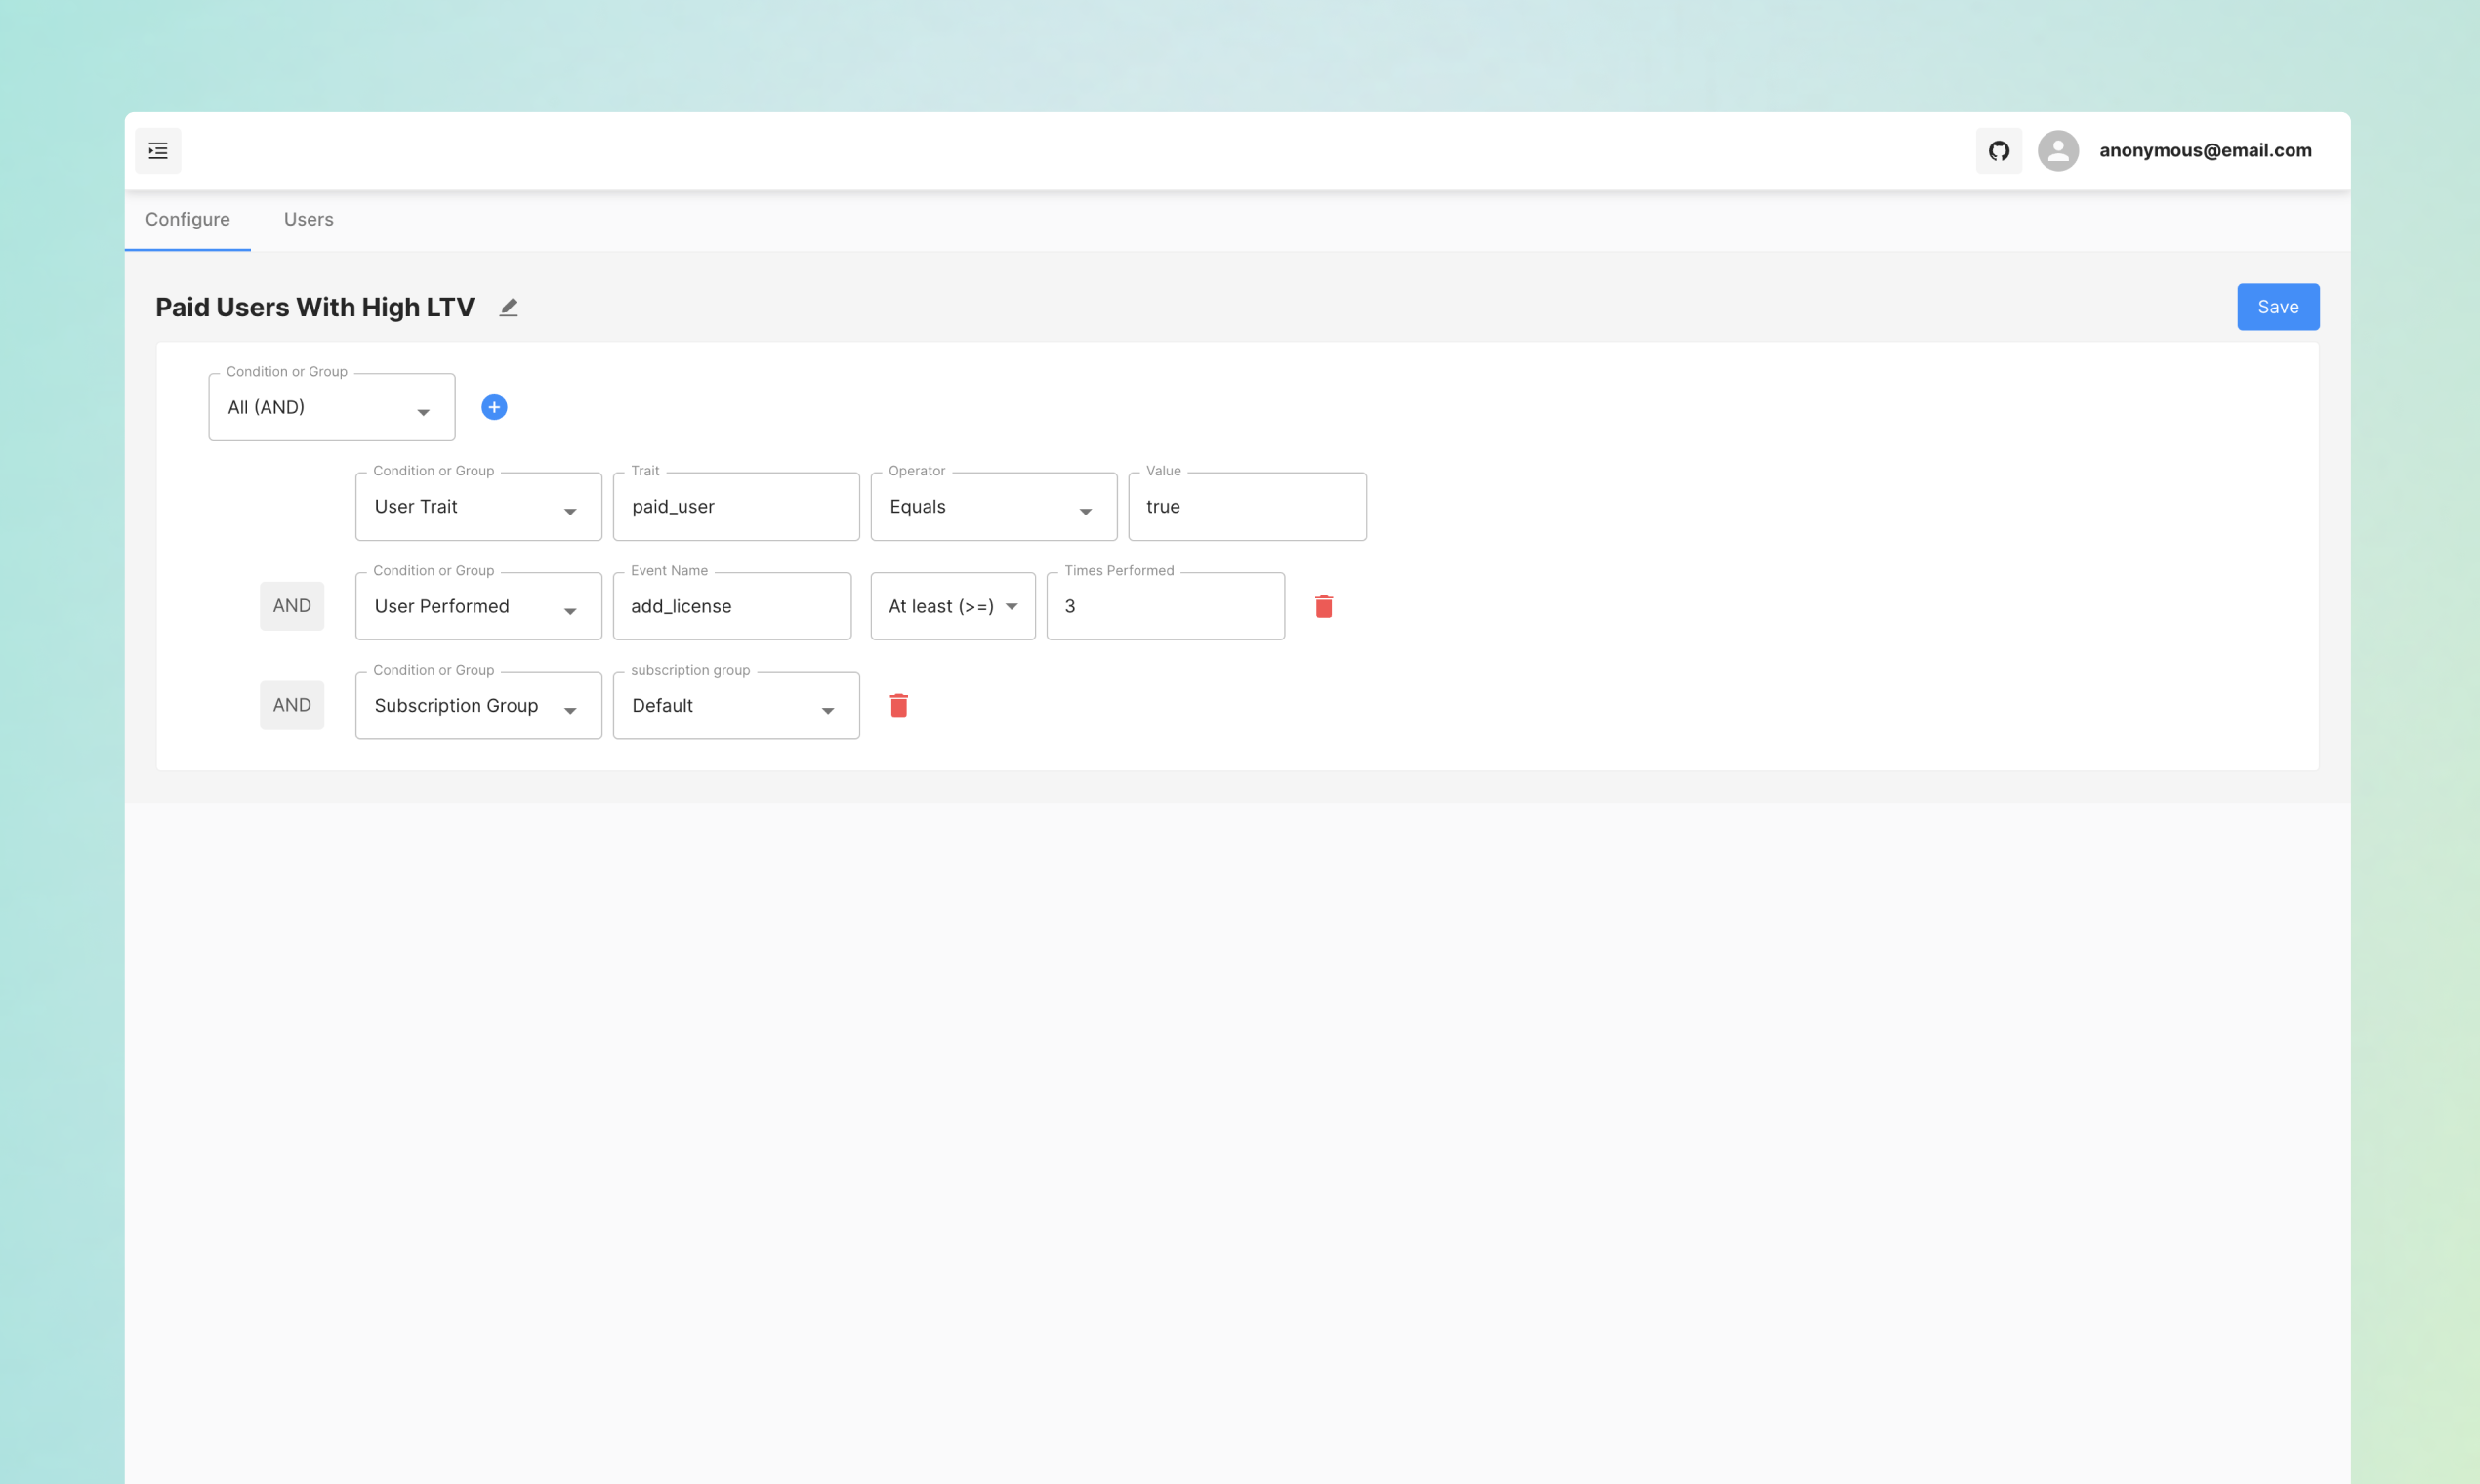The image size is (2480, 1484).
Task: Open the All (AND) group dropdown
Action: click(x=331, y=408)
